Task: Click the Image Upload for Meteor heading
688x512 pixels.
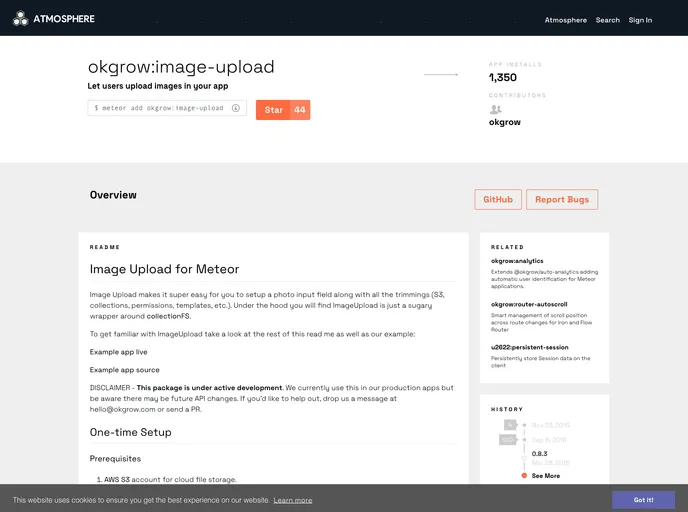Action: pyautogui.click(x=165, y=269)
